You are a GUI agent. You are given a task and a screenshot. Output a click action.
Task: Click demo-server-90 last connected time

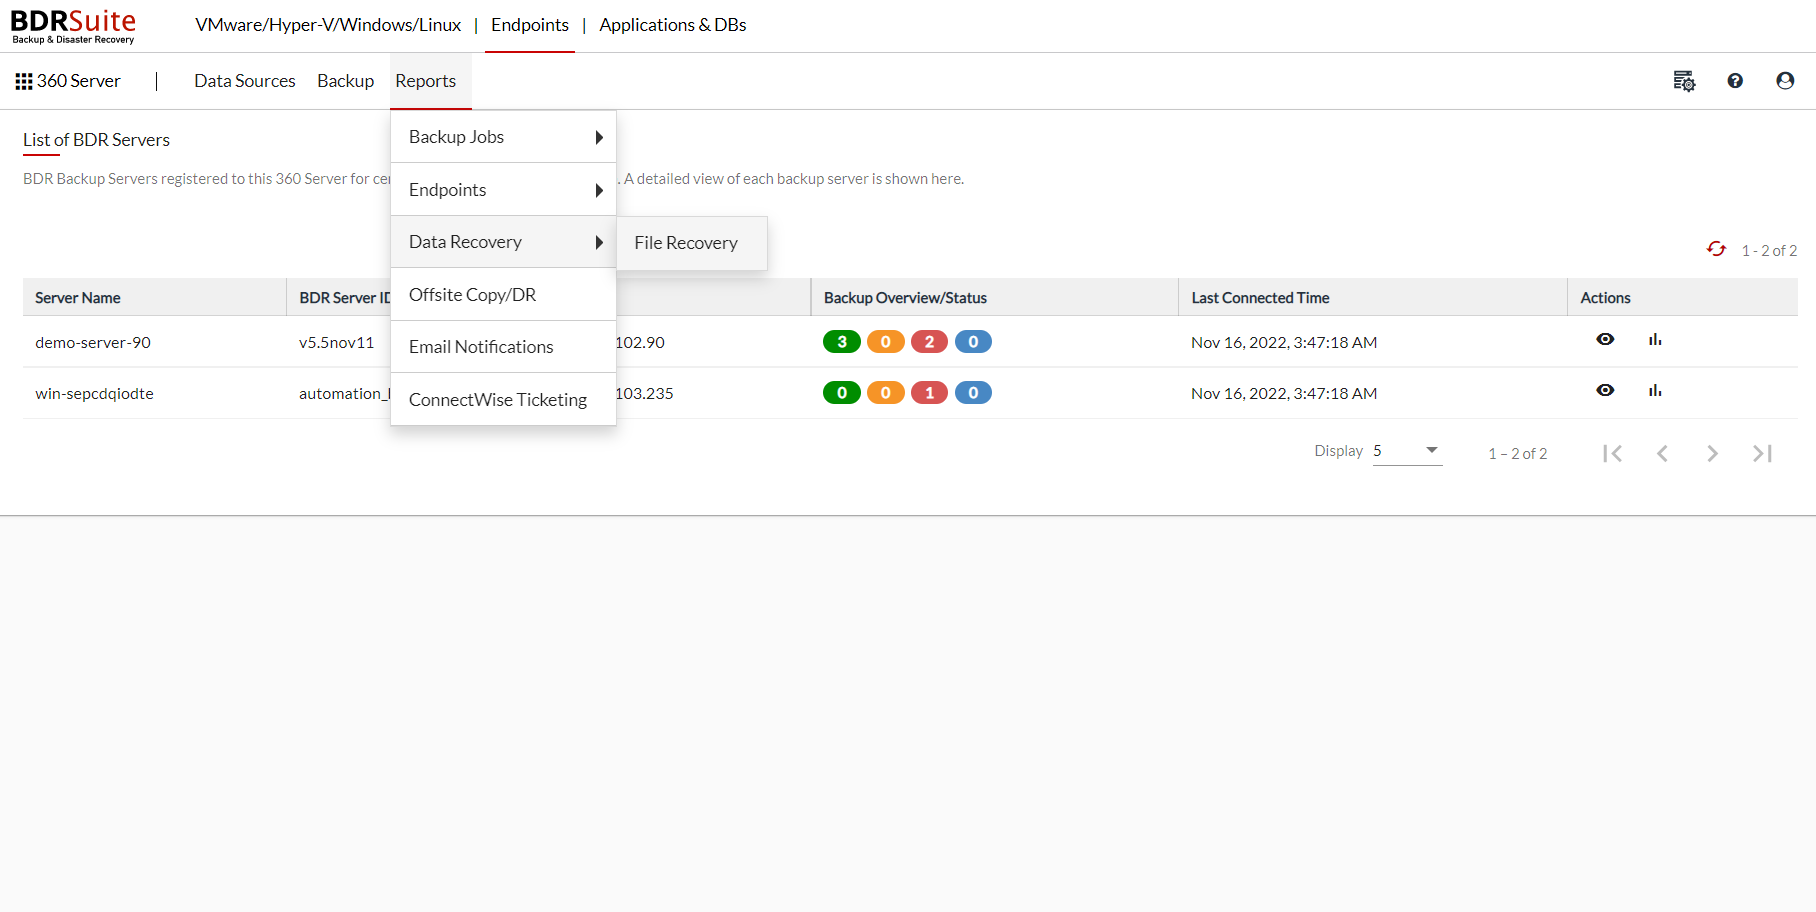pos(1284,343)
